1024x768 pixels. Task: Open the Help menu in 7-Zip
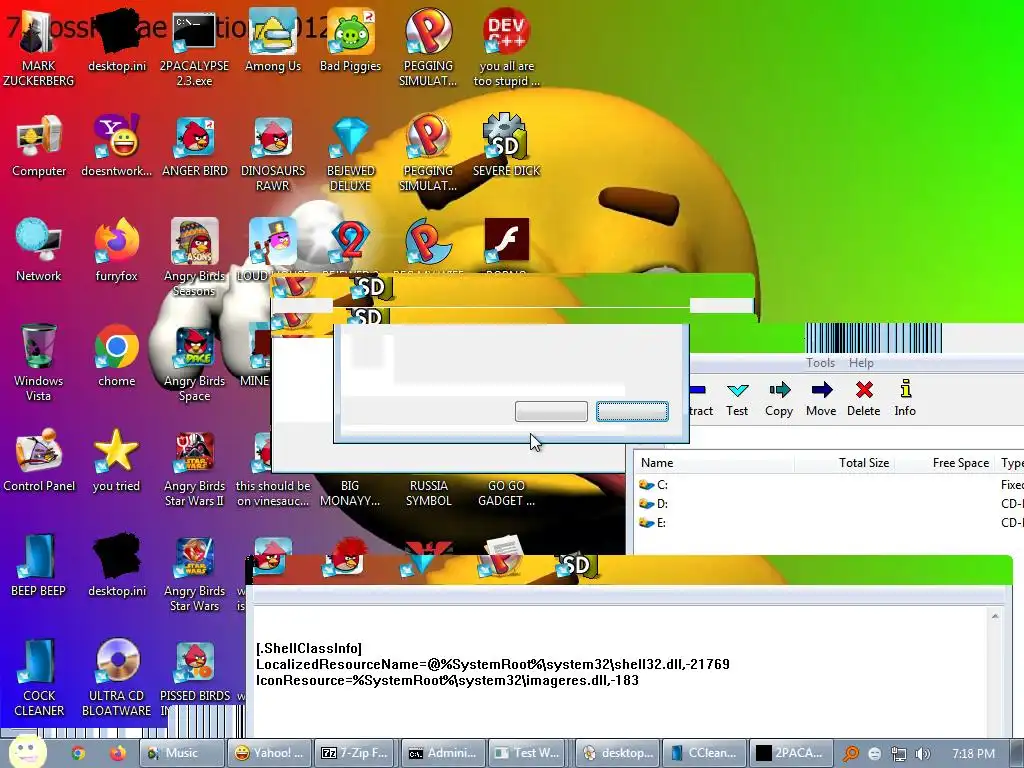tap(861, 362)
